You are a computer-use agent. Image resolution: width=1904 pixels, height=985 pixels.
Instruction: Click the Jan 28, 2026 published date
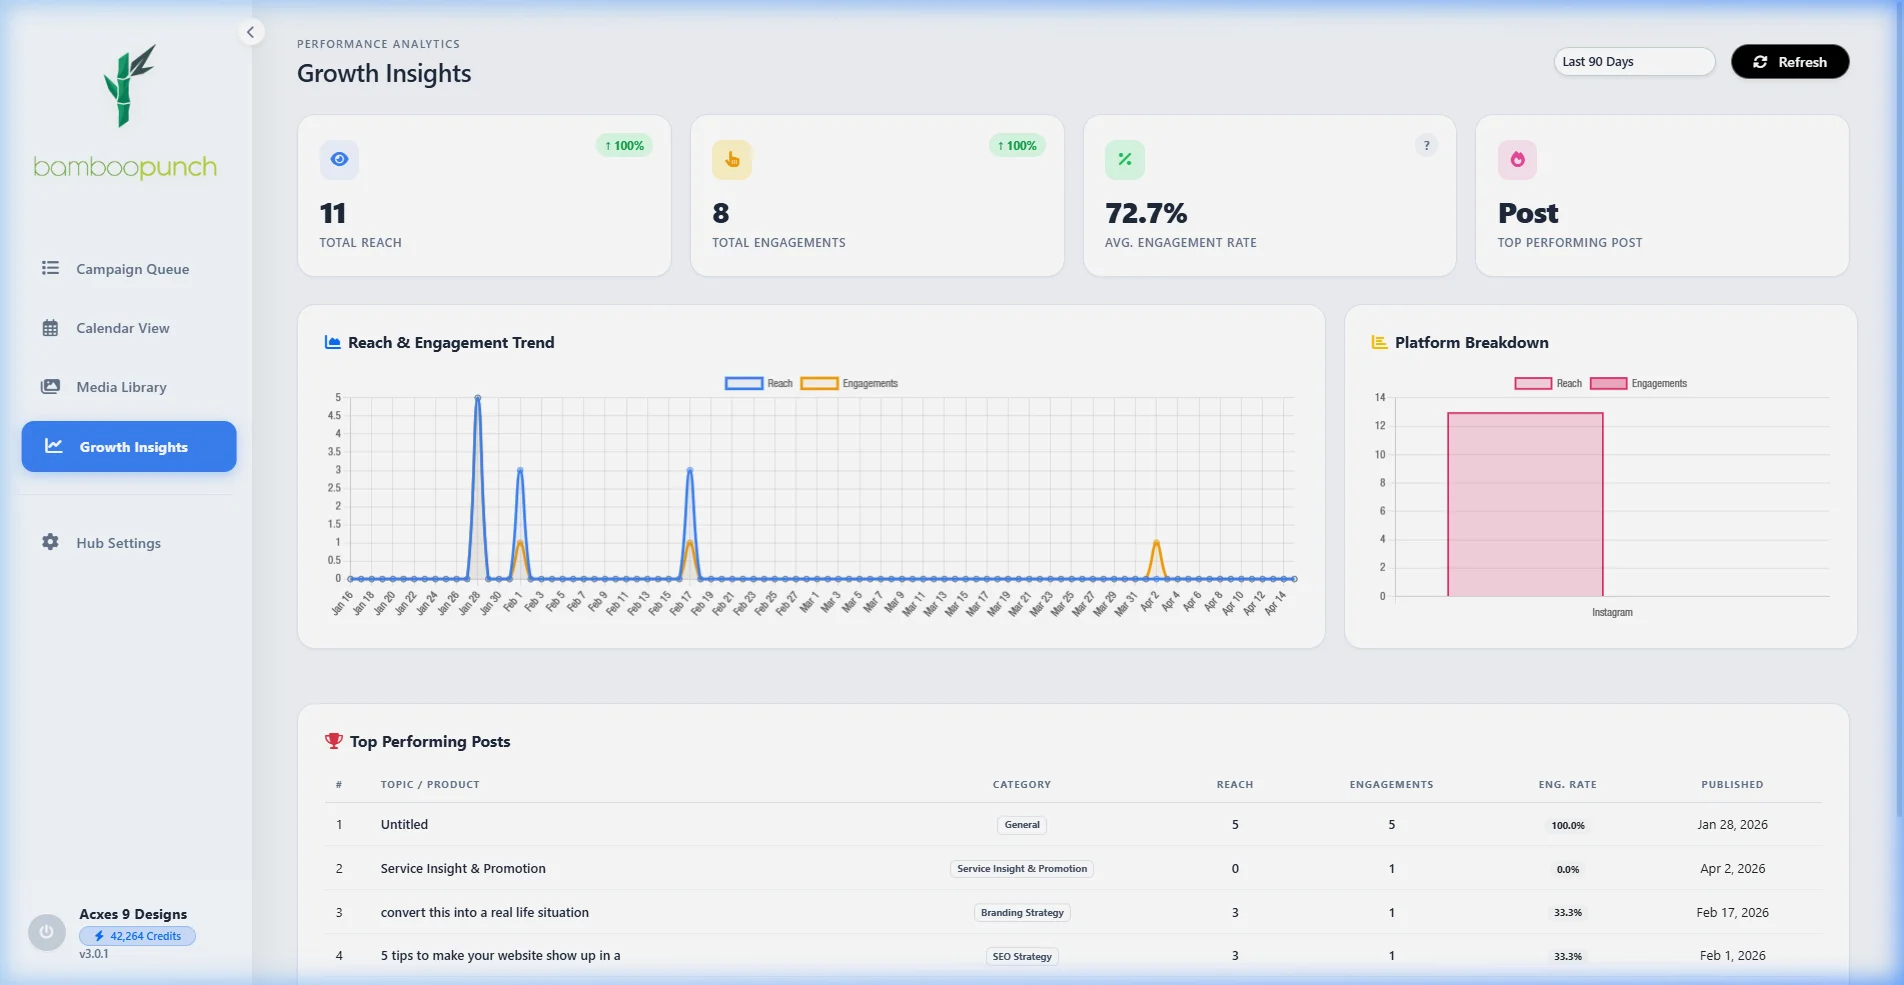[x=1732, y=825]
